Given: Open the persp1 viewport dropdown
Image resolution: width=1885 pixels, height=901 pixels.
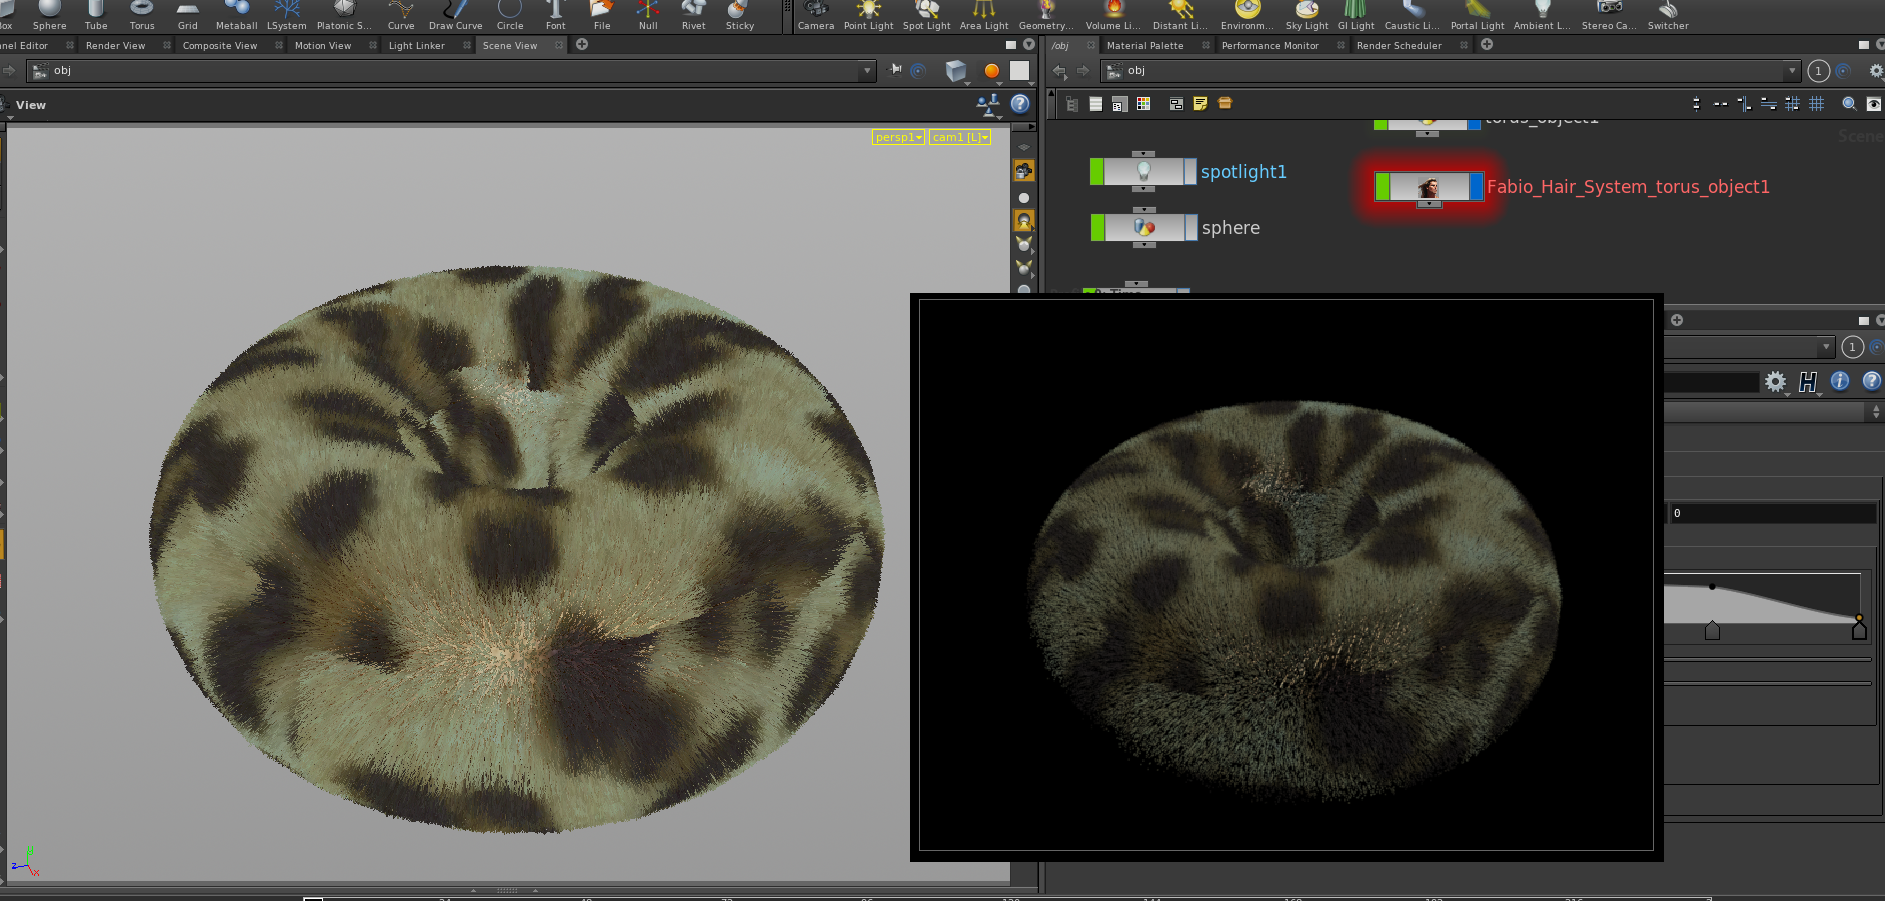Looking at the screenshot, I should (898, 137).
